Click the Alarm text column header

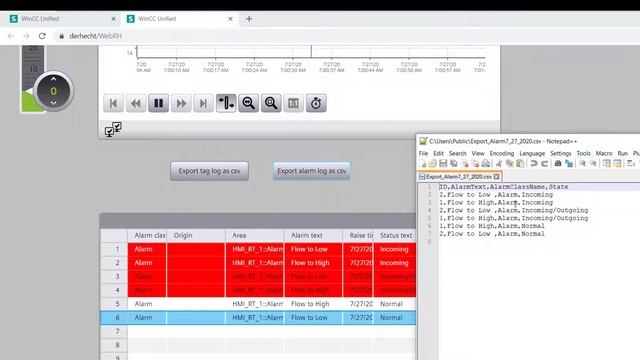[x=313, y=236]
